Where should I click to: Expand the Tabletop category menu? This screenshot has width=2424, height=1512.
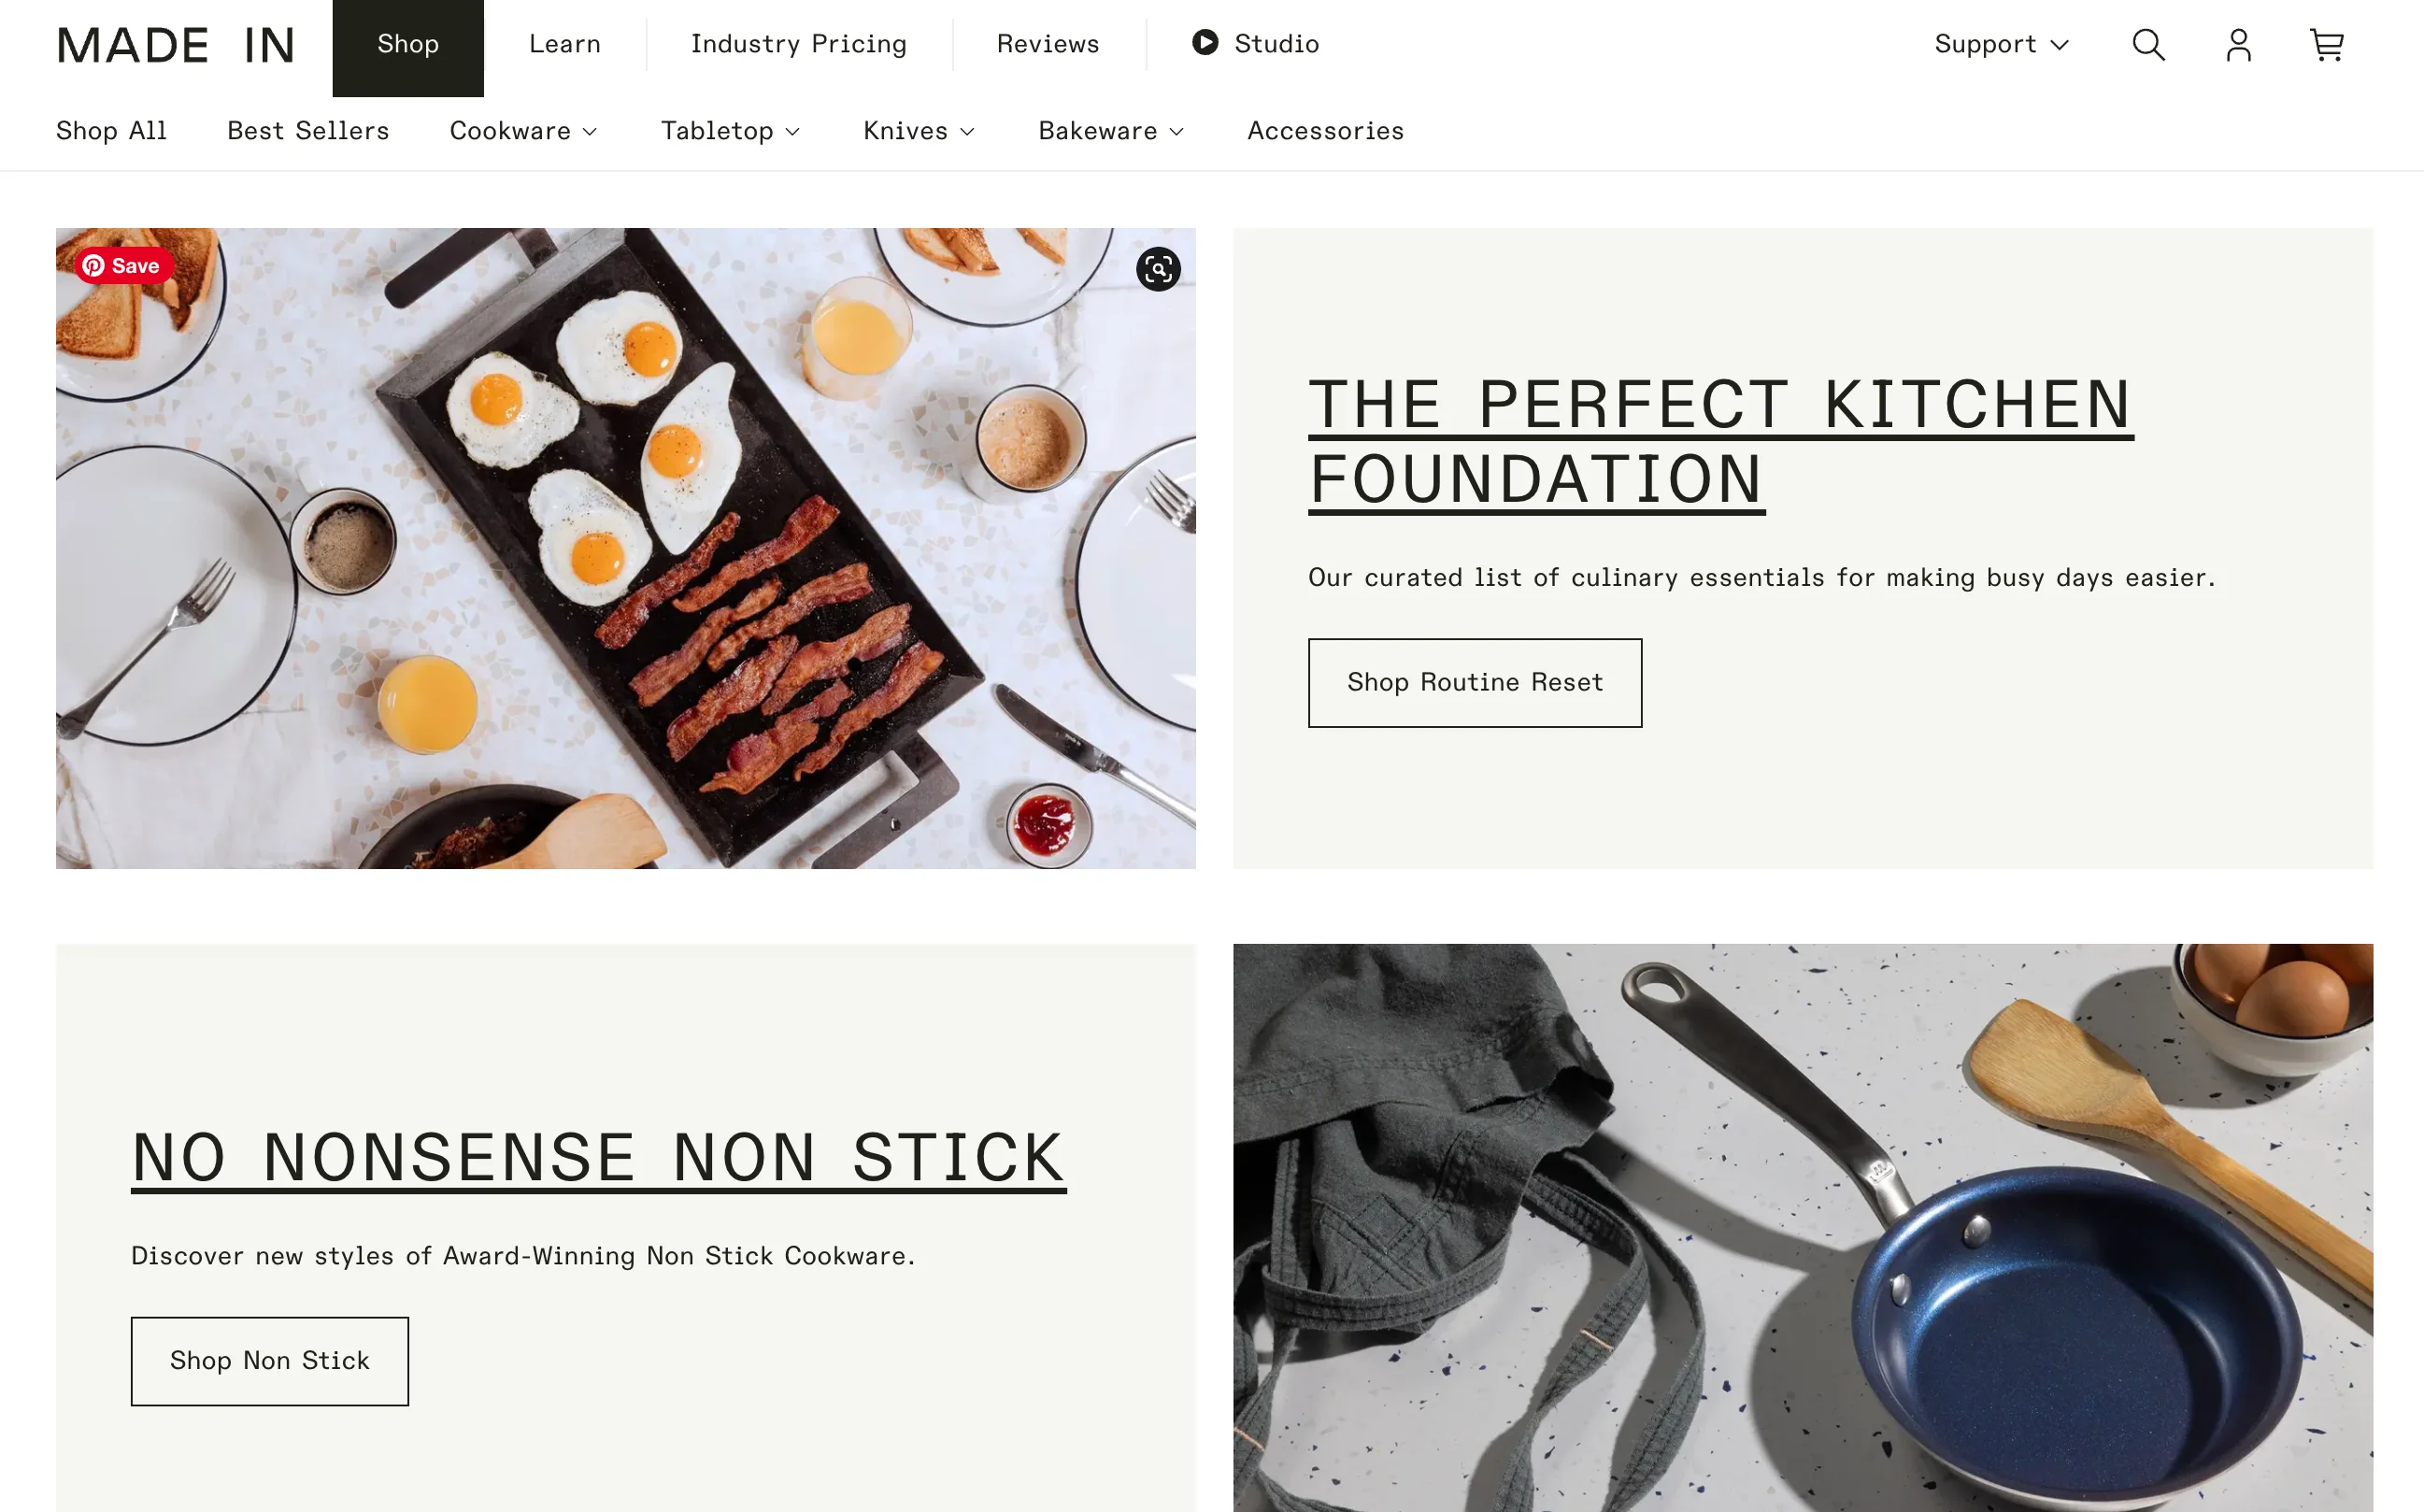(731, 130)
